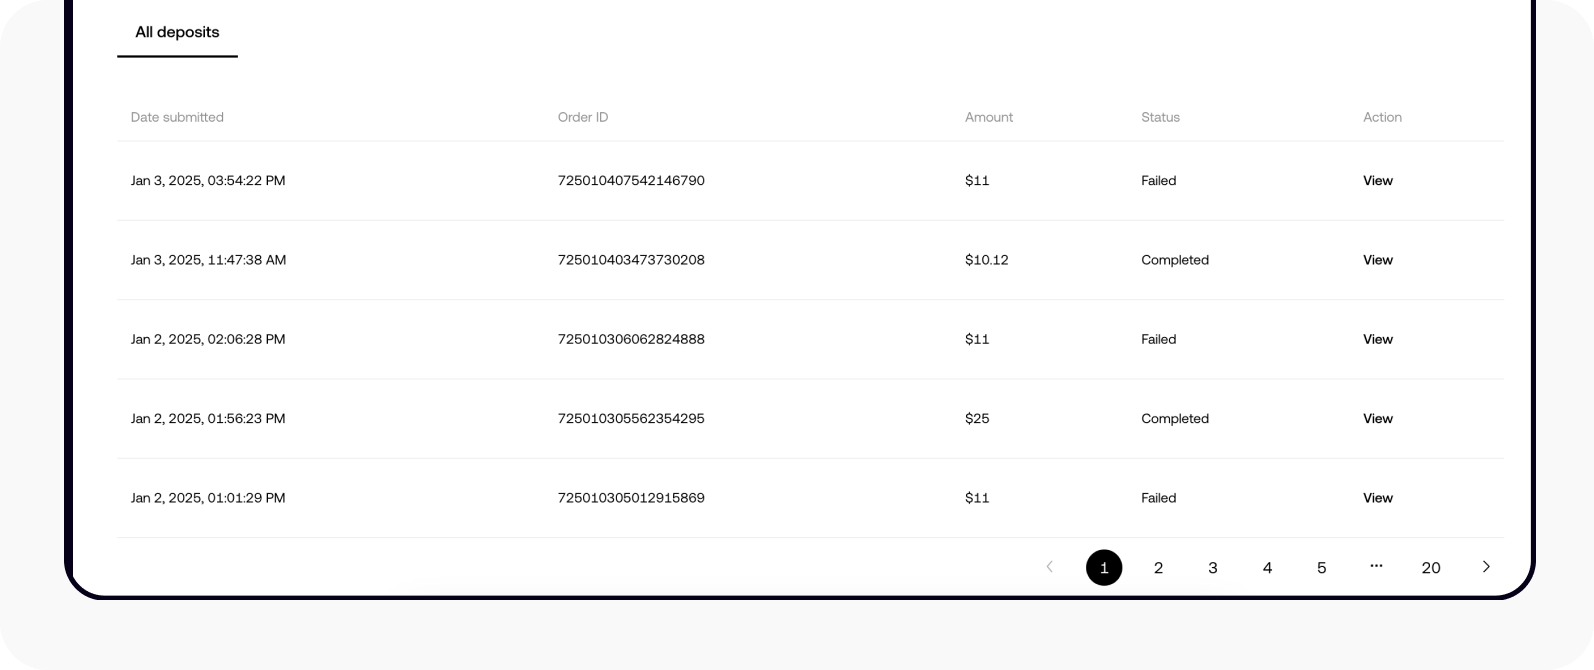Image resolution: width=1594 pixels, height=670 pixels.
Task: View the failed deposit from Jan 3, 03:54:22 PM
Action: pyautogui.click(x=1377, y=180)
